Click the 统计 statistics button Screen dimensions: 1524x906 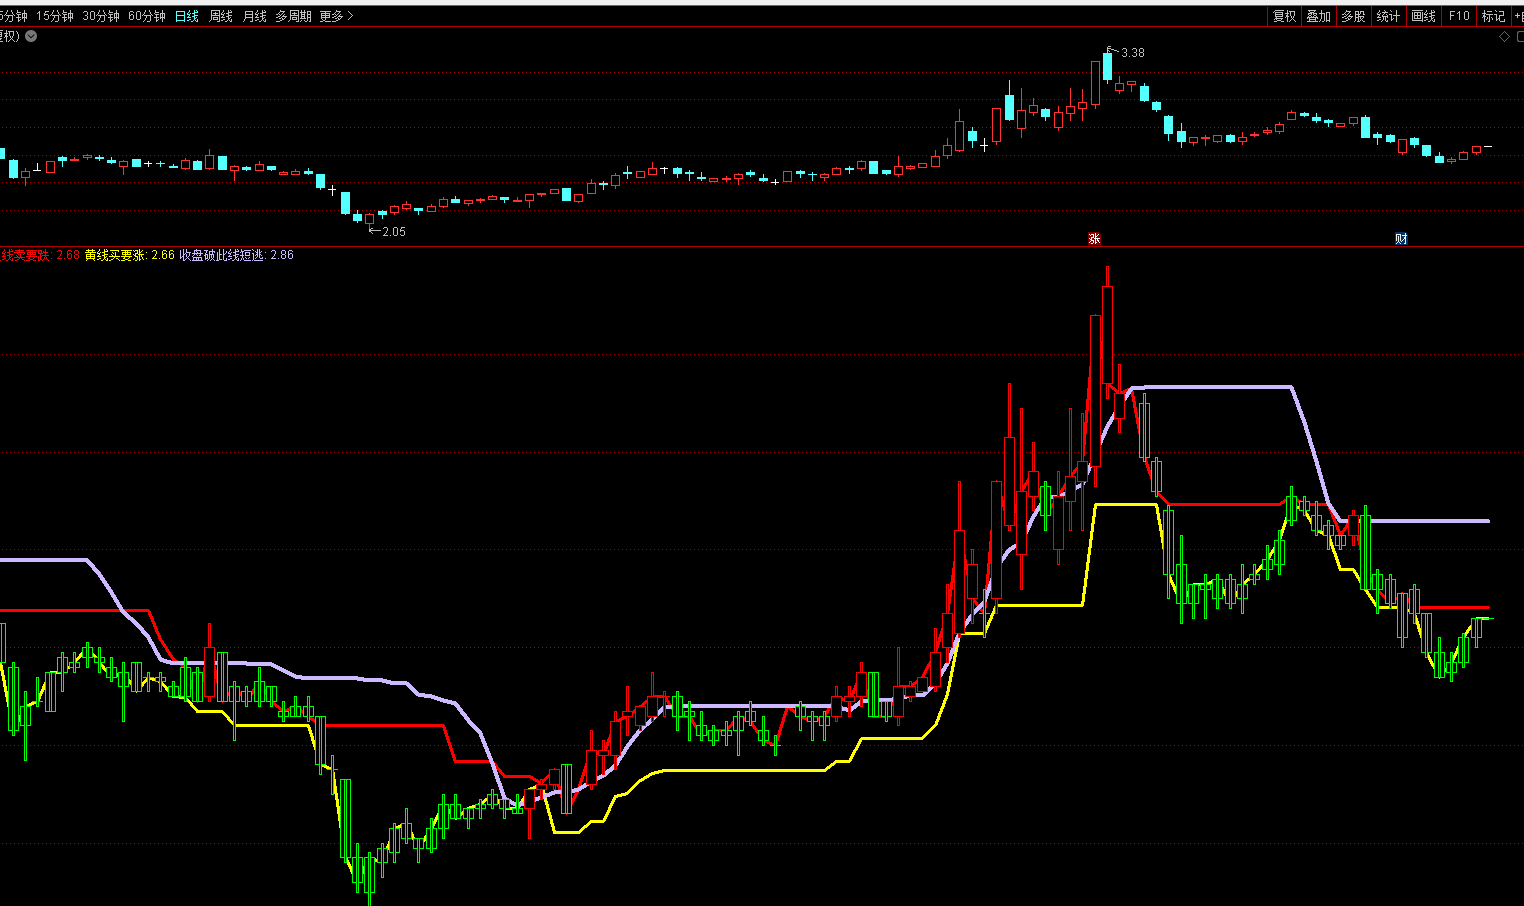(x=1388, y=16)
